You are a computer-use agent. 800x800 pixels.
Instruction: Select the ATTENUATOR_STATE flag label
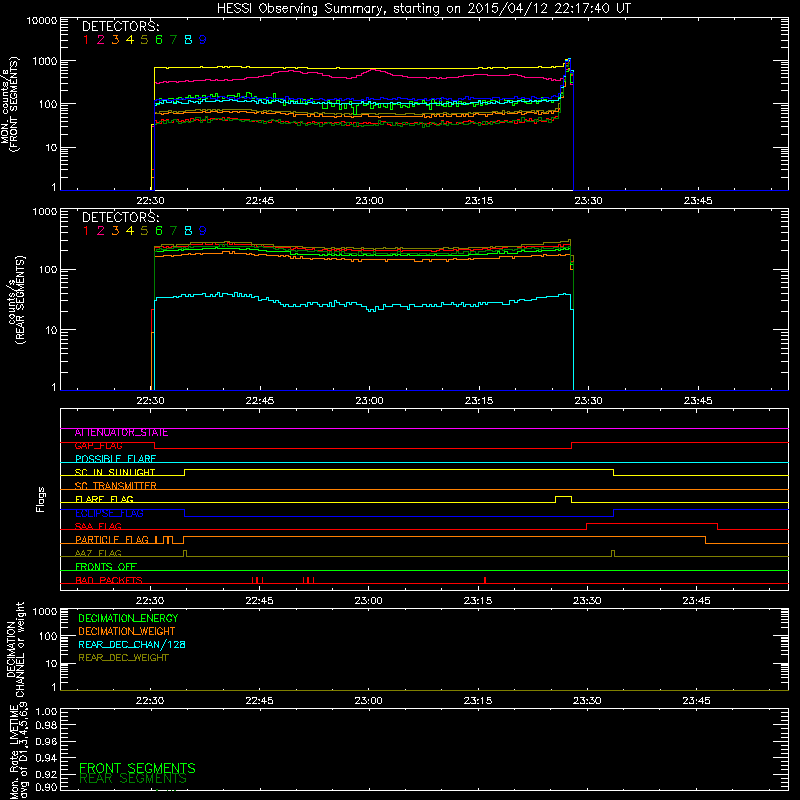121,433
